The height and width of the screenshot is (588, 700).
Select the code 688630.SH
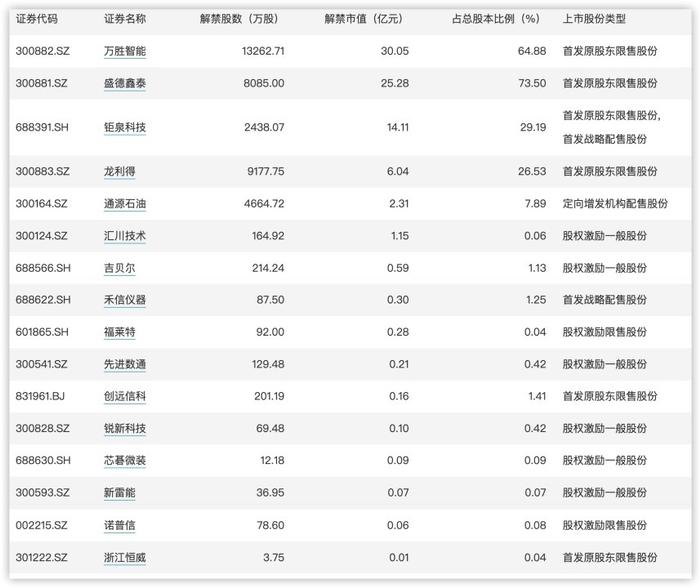coord(43,460)
